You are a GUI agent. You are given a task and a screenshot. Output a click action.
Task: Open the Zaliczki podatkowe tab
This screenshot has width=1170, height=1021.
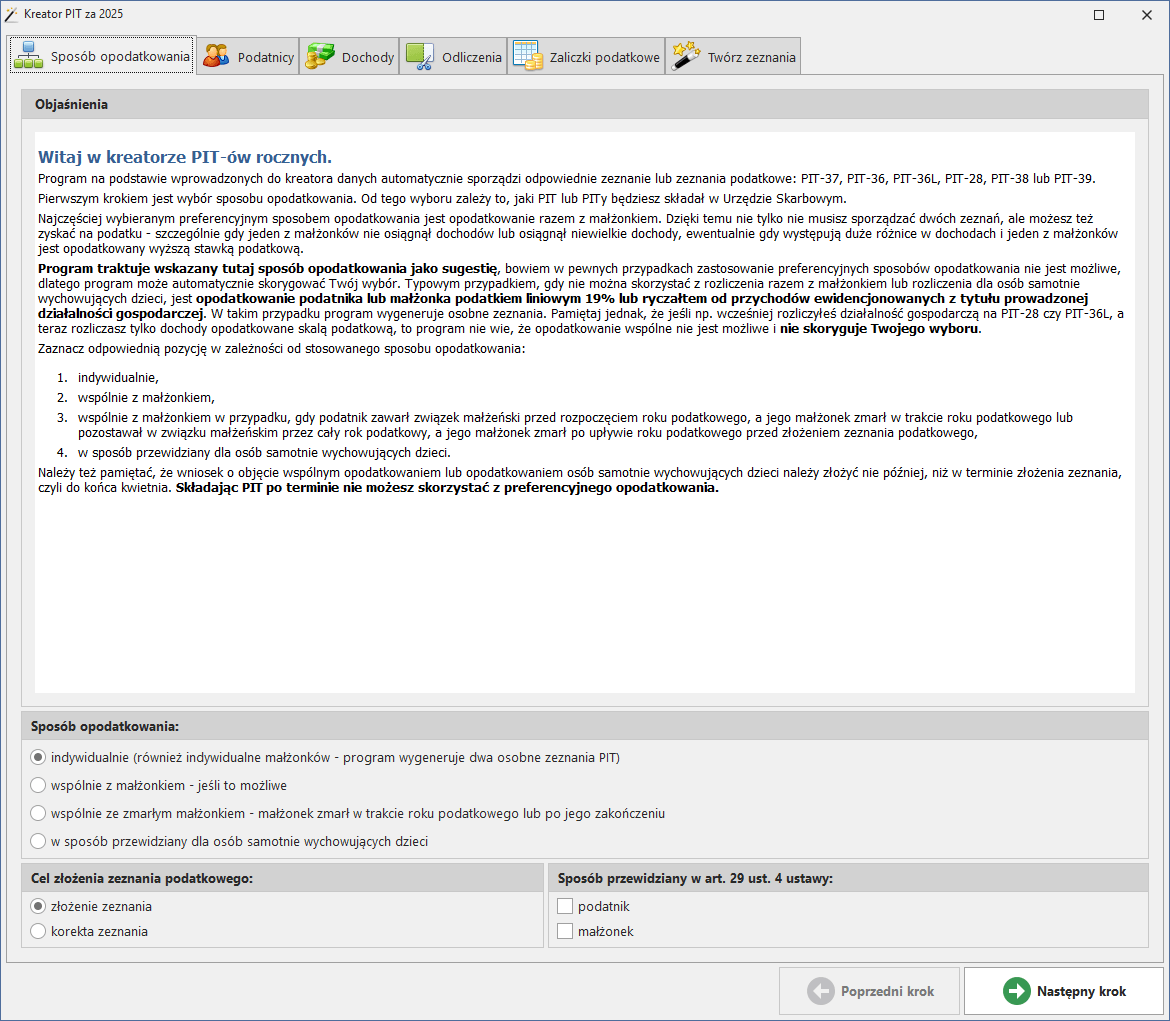tap(586, 57)
